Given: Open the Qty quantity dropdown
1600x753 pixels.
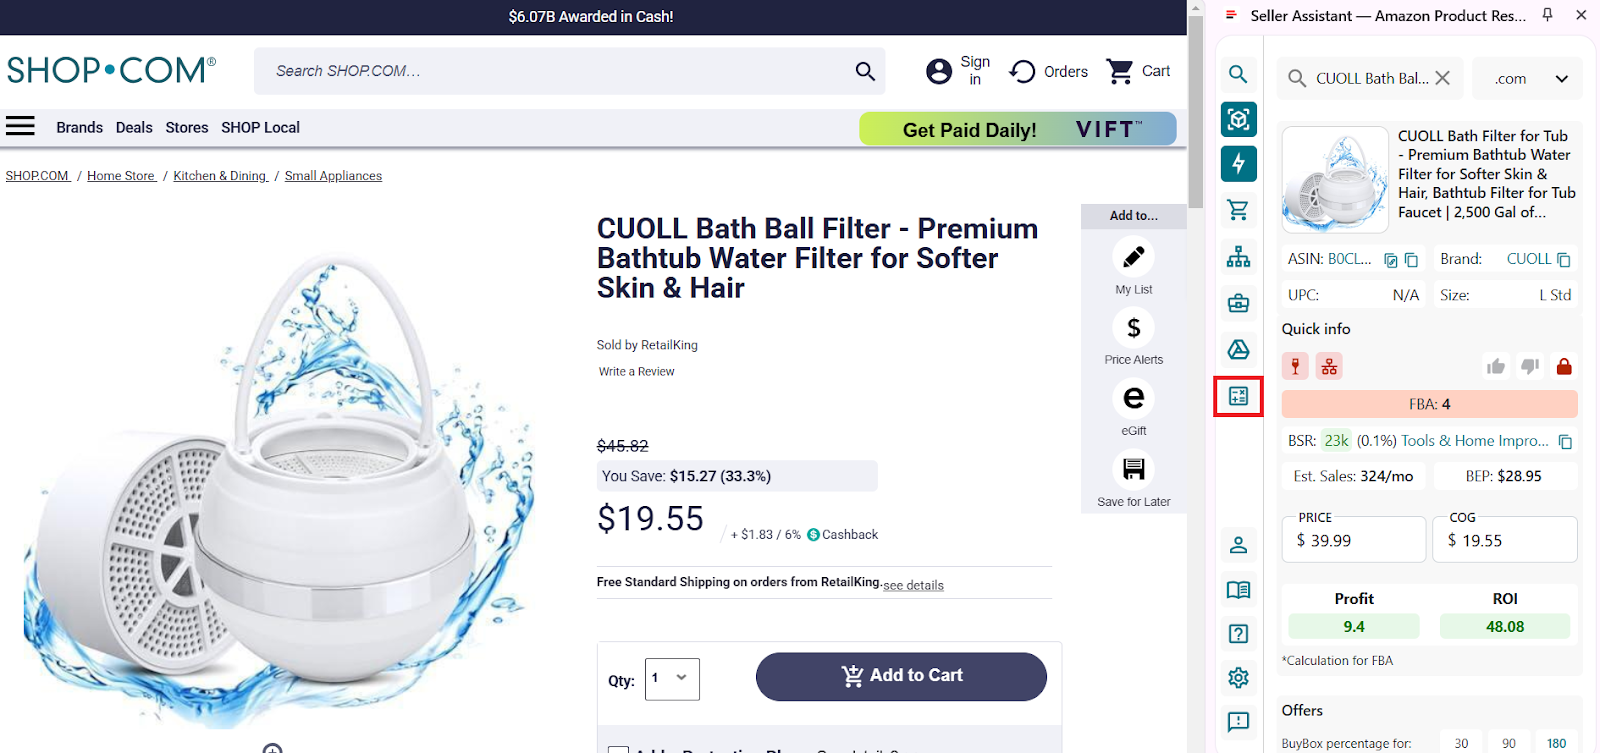Looking at the screenshot, I should (671, 679).
